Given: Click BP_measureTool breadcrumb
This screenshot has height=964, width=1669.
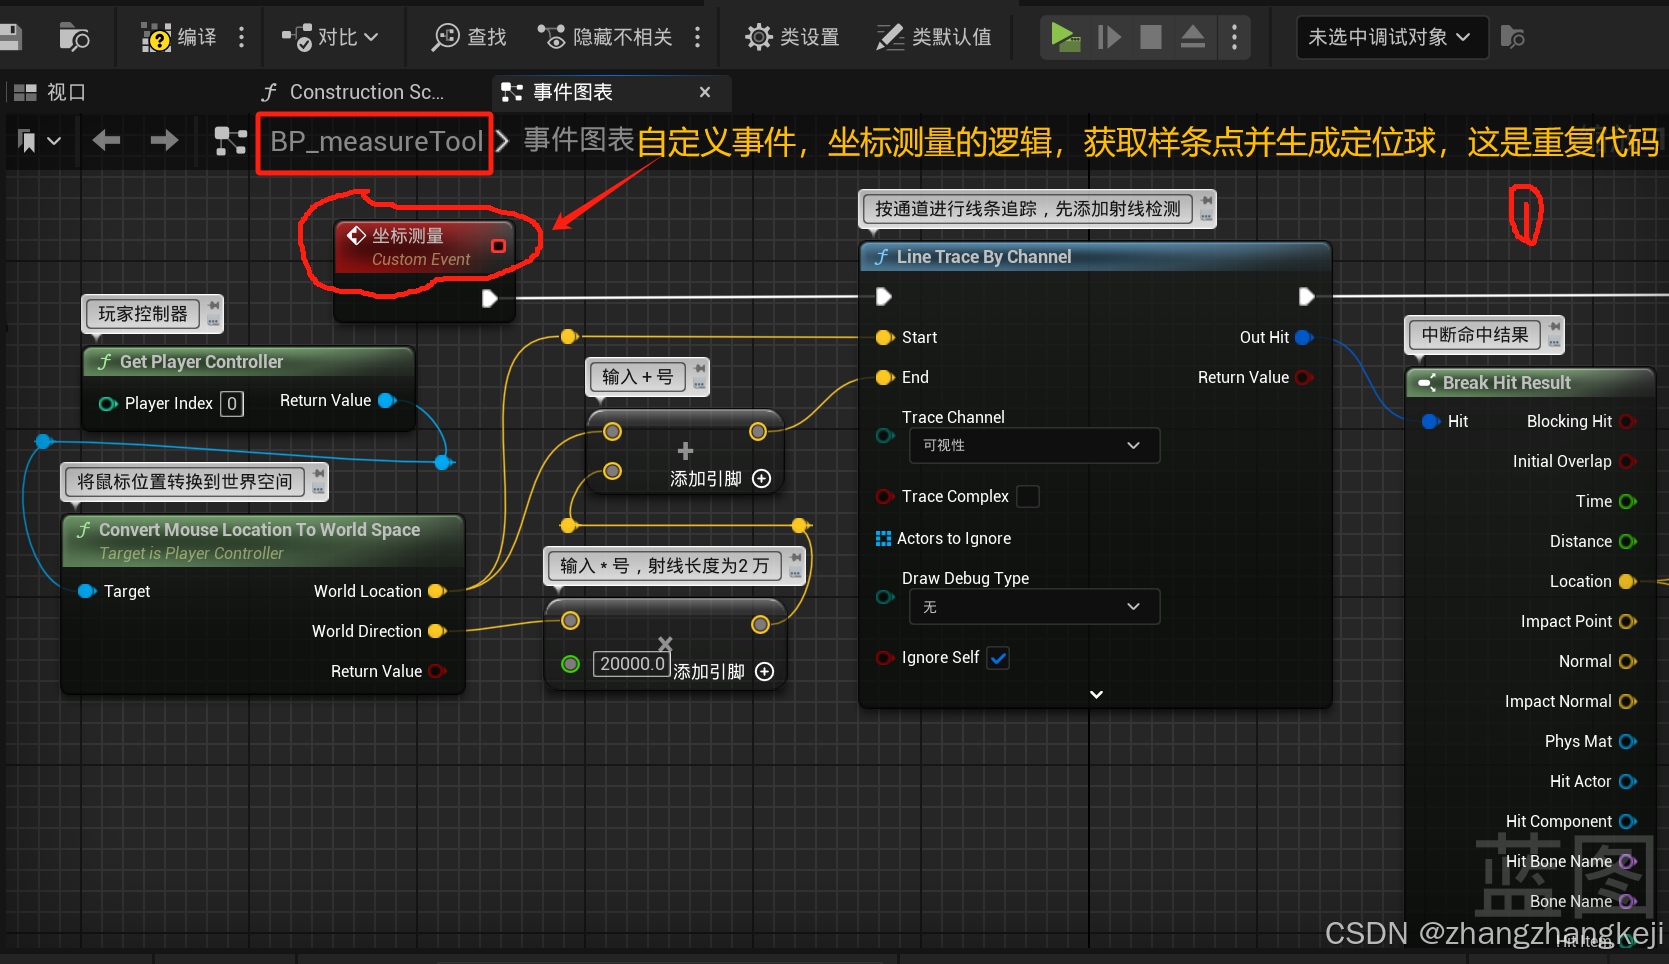Looking at the screenshot, I should coord(377,141).
